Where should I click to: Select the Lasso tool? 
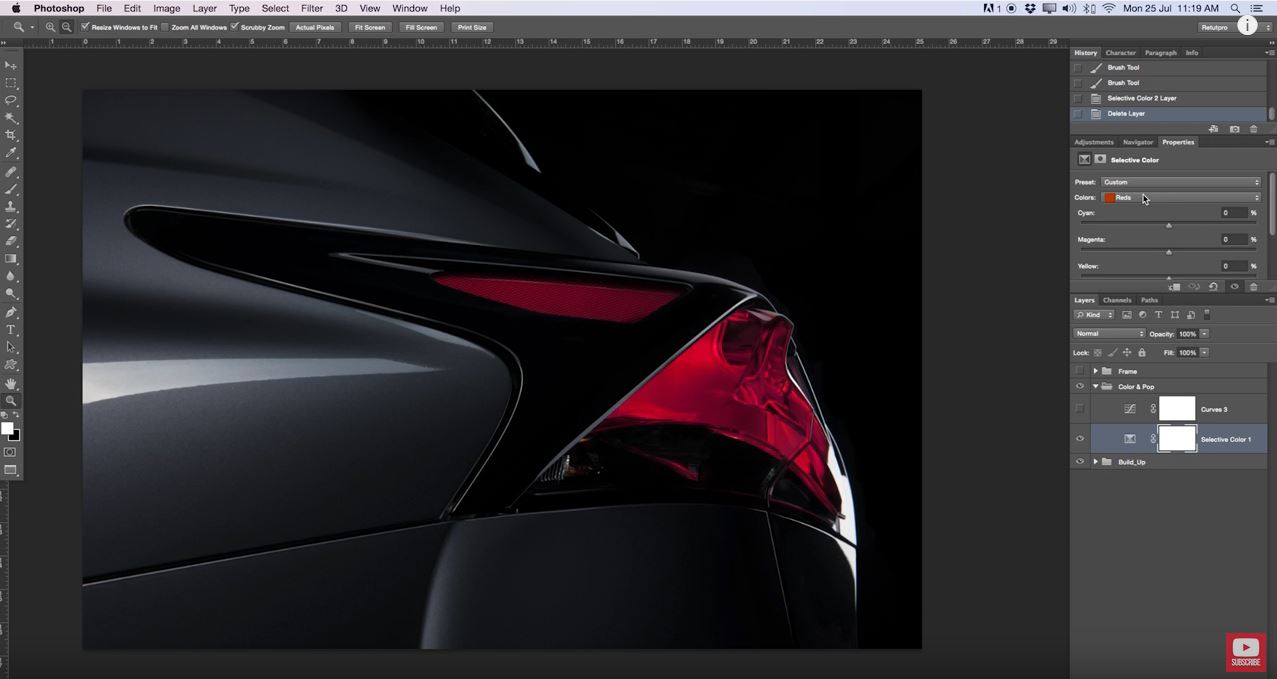pyautogui.click(x=12, y=99)
